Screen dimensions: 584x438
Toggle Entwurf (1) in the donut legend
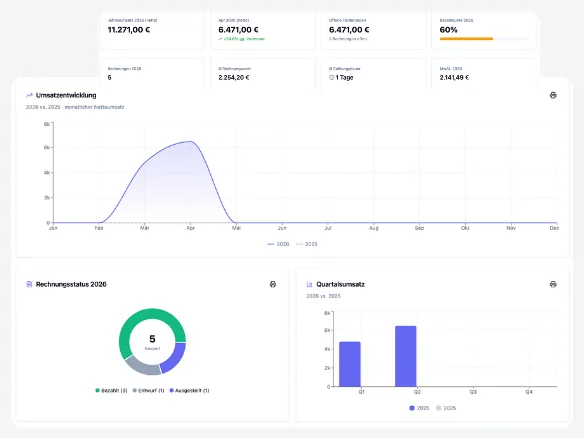pos(148,390)
